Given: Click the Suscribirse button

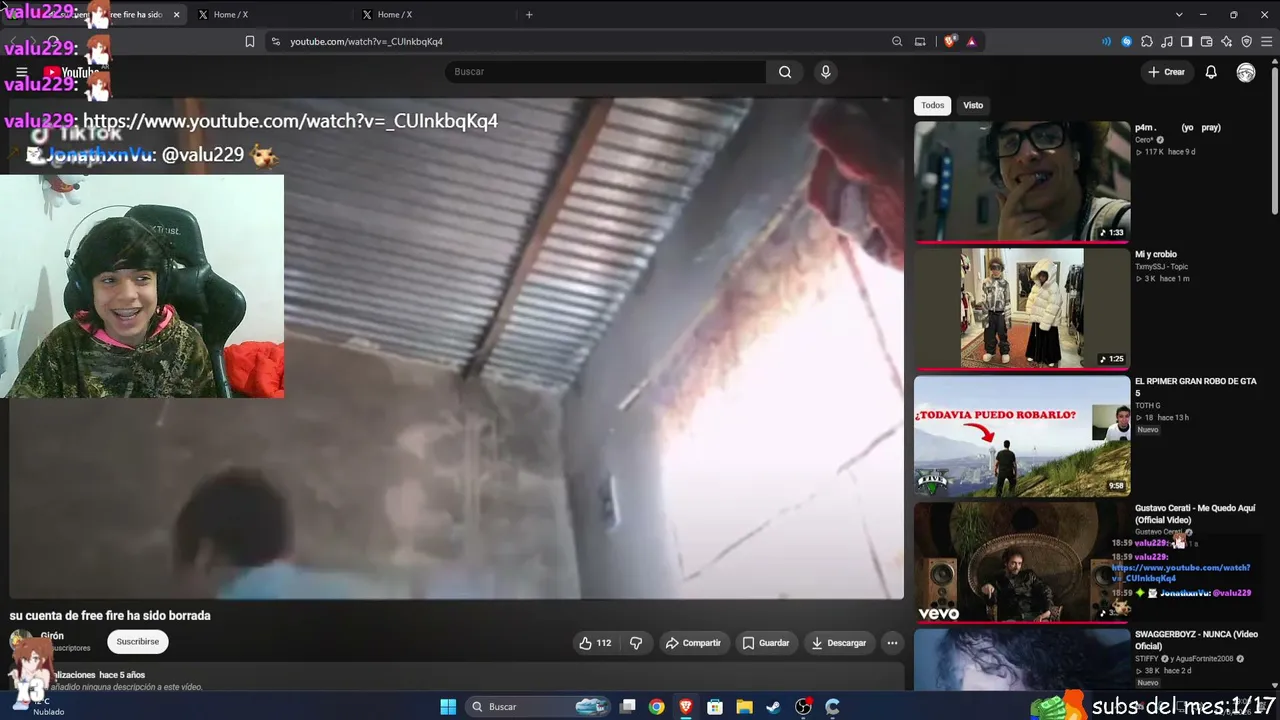Looking at the screenshot, I should point(137,642).
